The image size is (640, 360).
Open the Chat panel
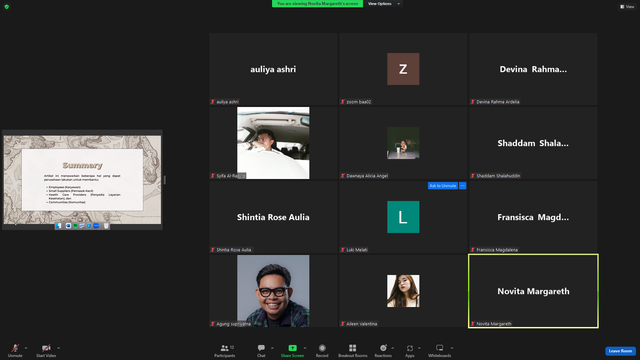pyautogui.click(x=261, y=350)
